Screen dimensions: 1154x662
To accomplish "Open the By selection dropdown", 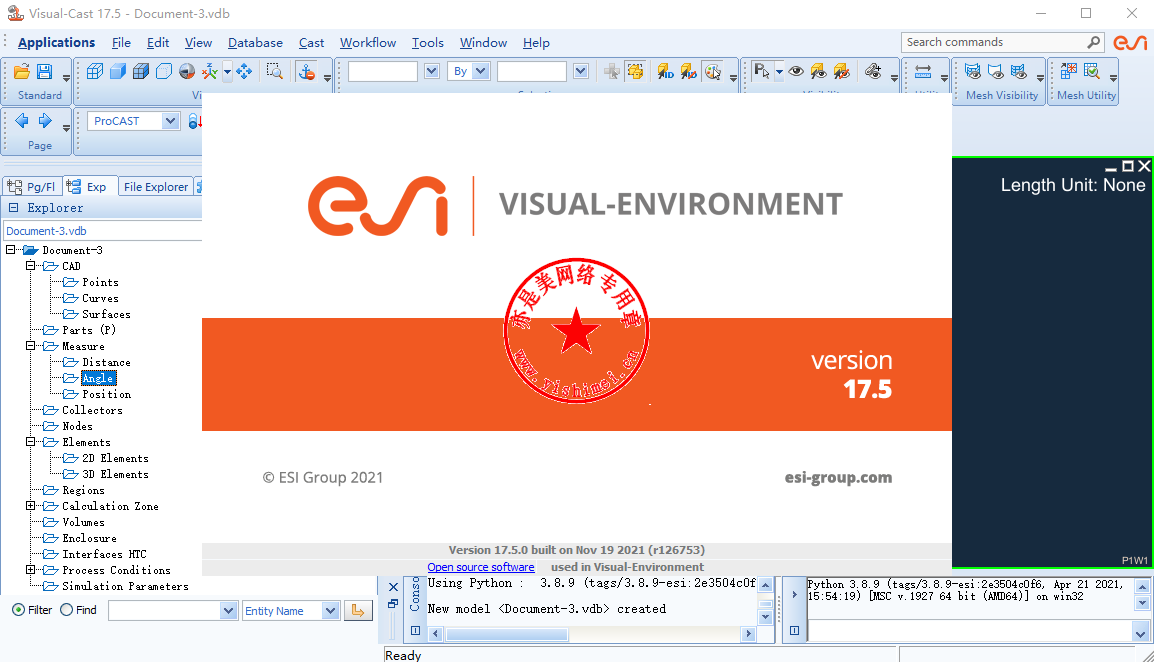I will (x=481, y=71).
